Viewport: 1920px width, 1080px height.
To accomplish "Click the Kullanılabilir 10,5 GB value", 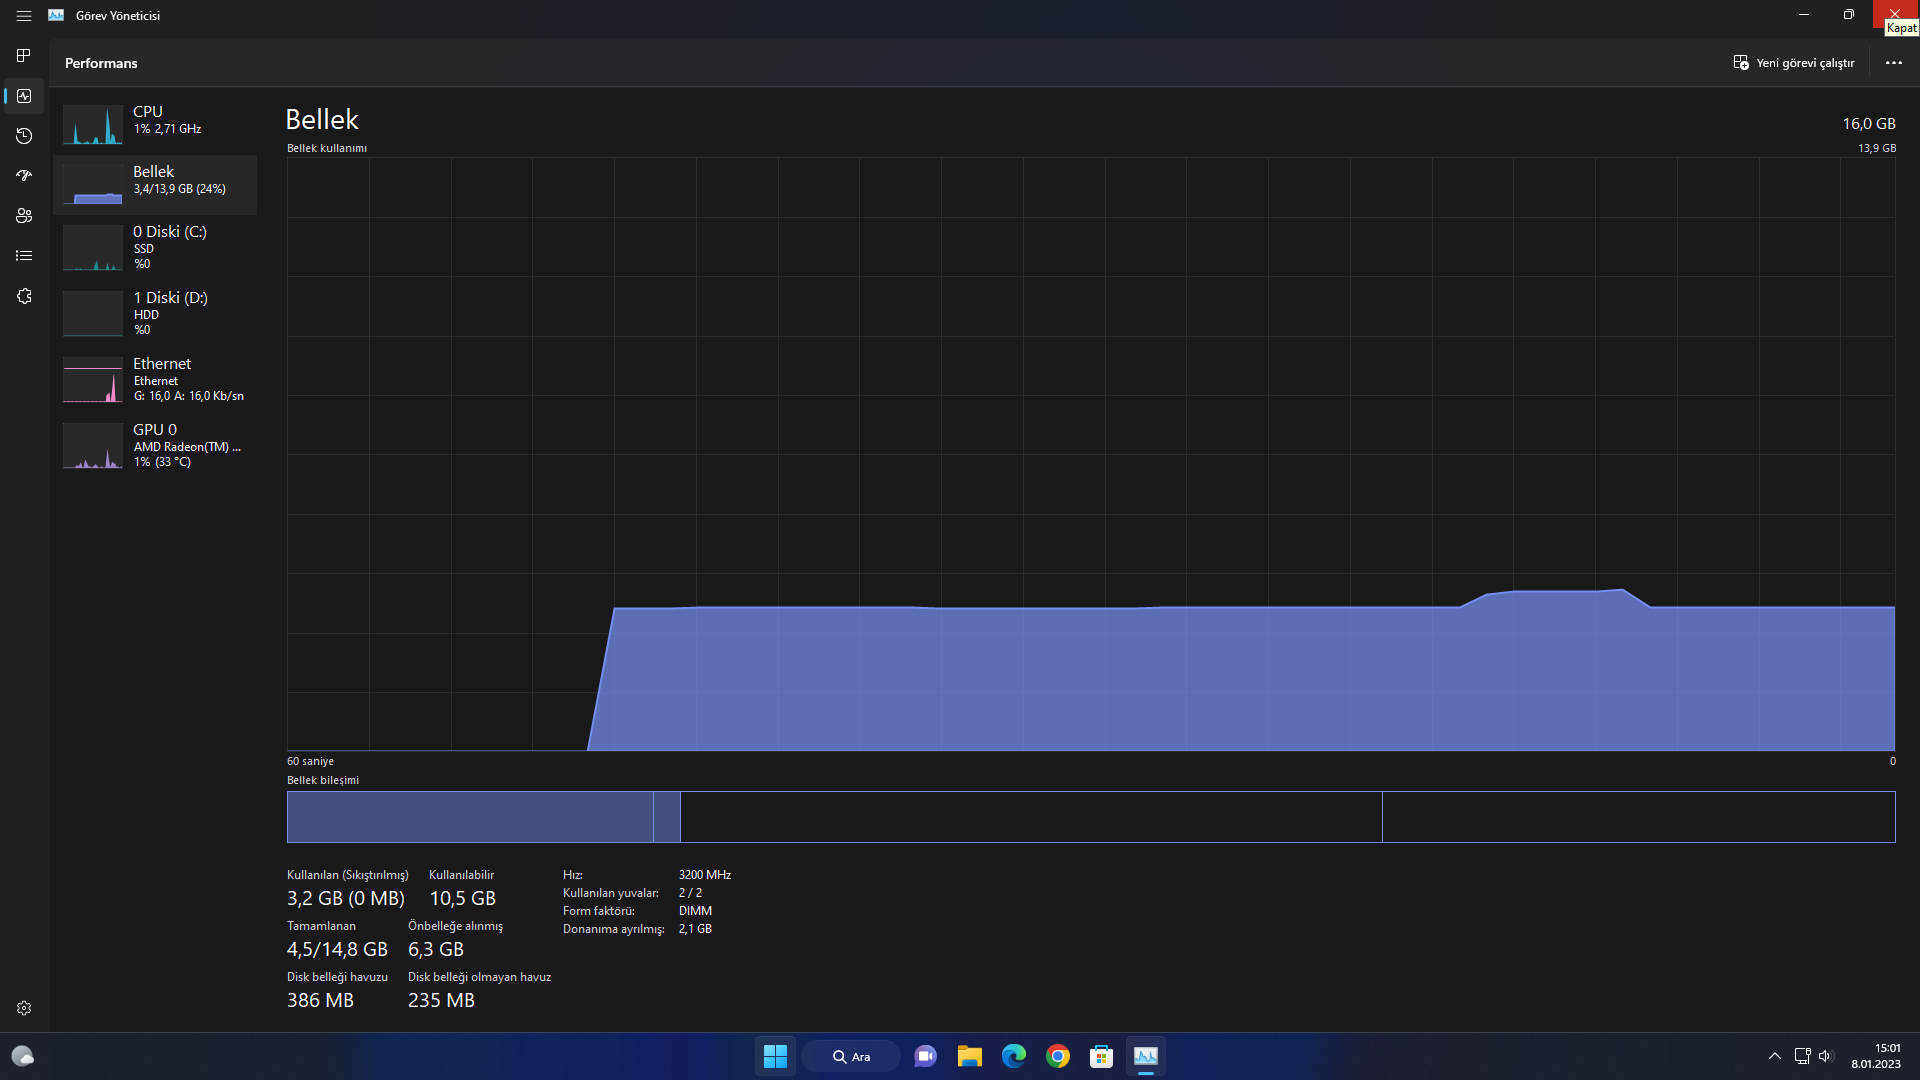I will 463,898.
